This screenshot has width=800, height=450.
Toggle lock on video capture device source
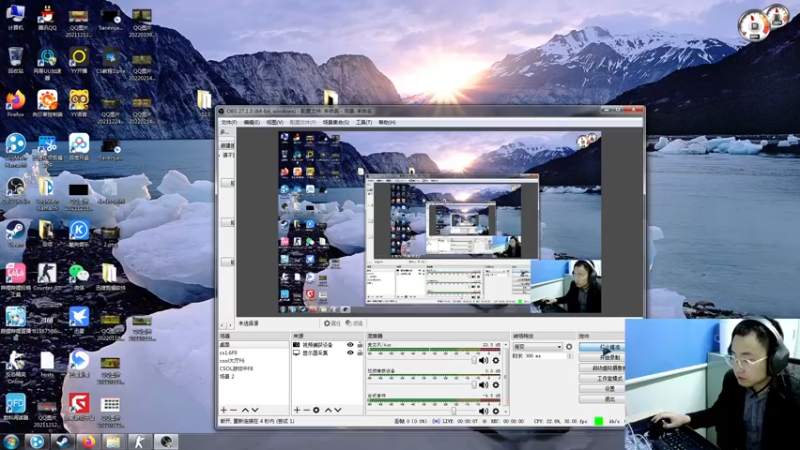[360, 345]
